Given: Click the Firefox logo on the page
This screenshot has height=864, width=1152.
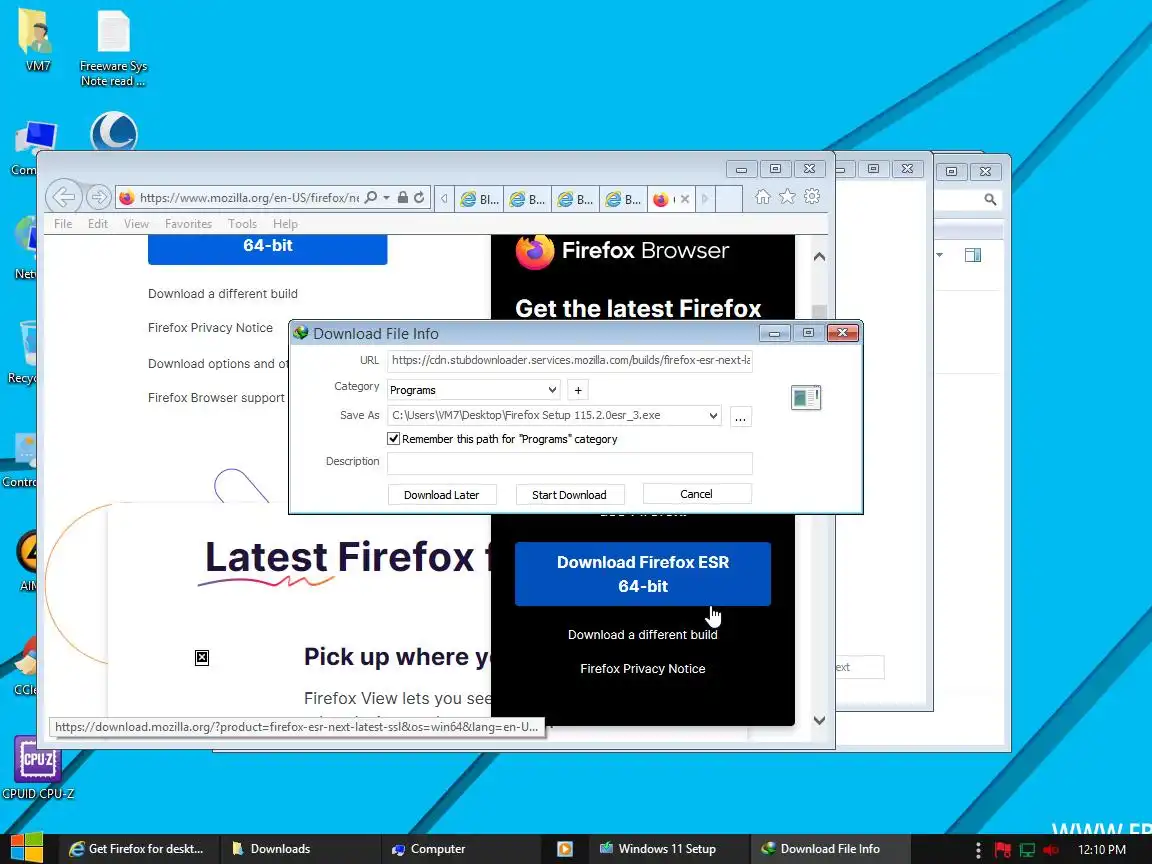Looking at the screenshot, I should [x=534, y=252].
